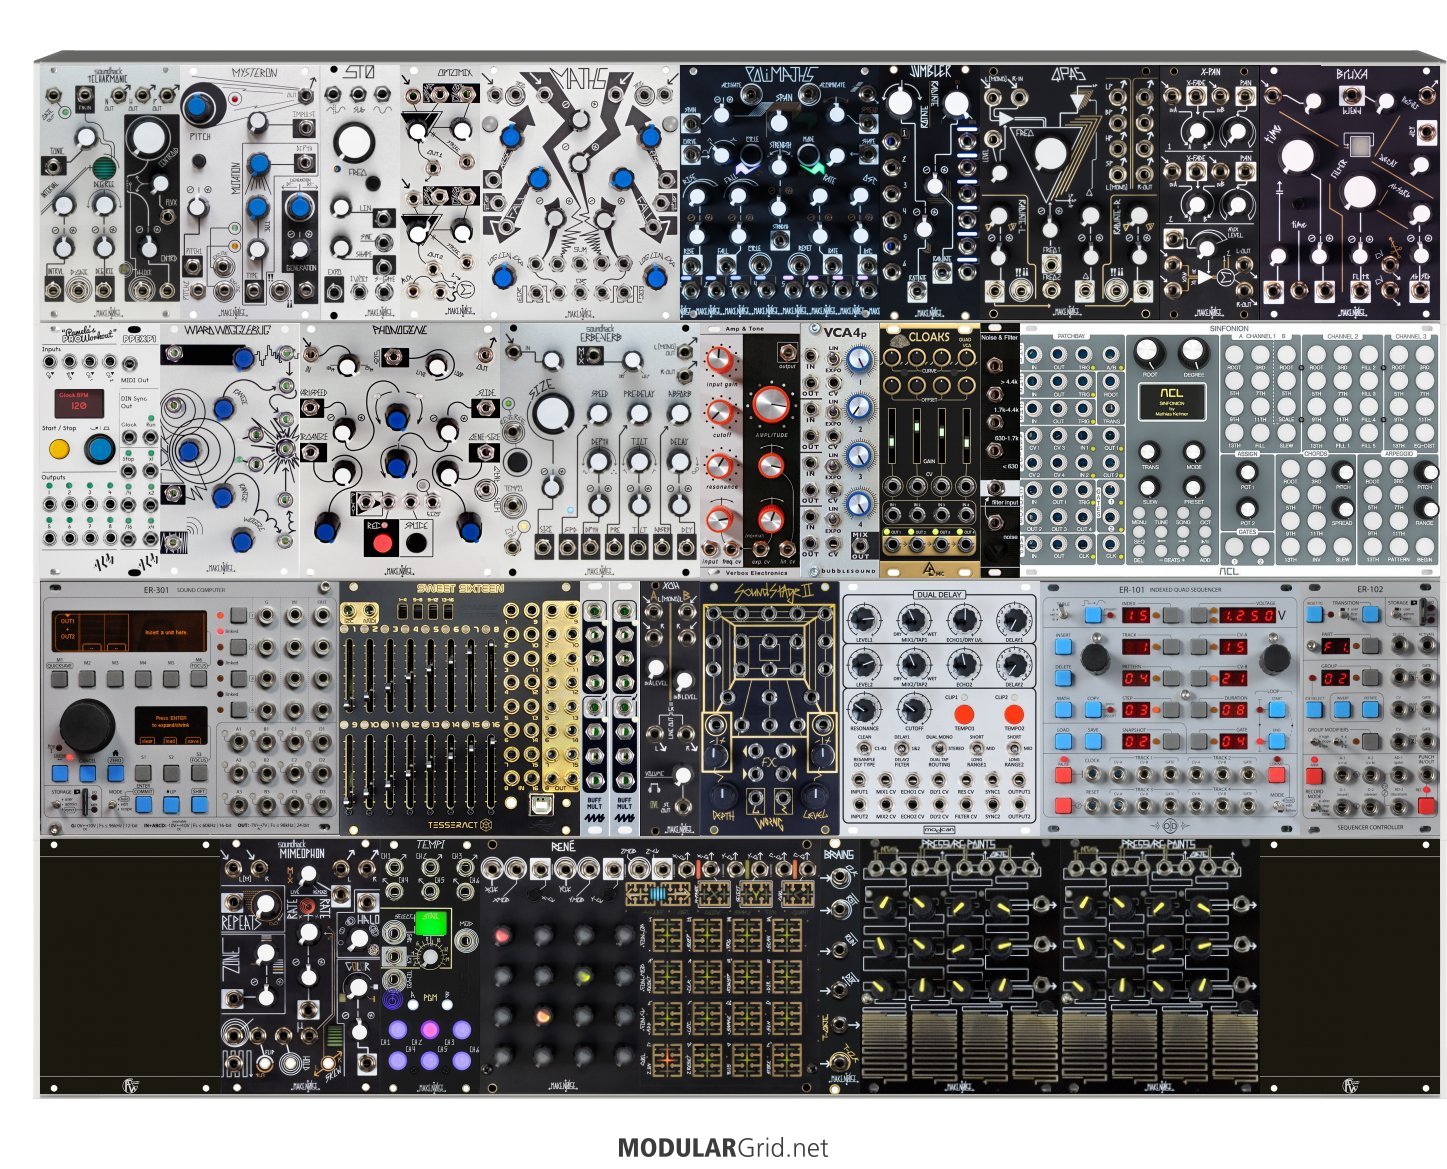Select the Clock BPM 120 display
Viewport: 1447px width, 1169px height.
pos(81,401)
